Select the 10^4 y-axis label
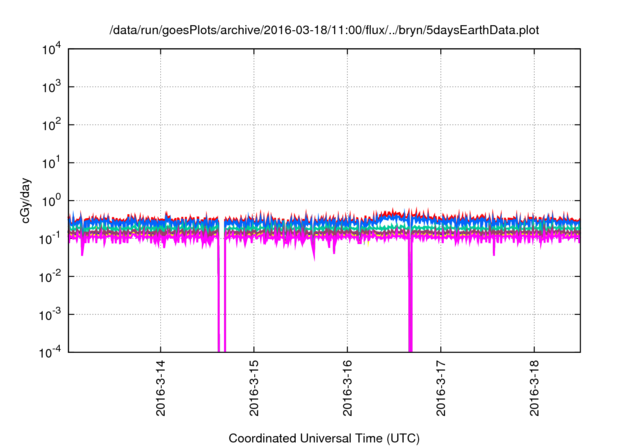The image size is (640, 448). point(52,49)
